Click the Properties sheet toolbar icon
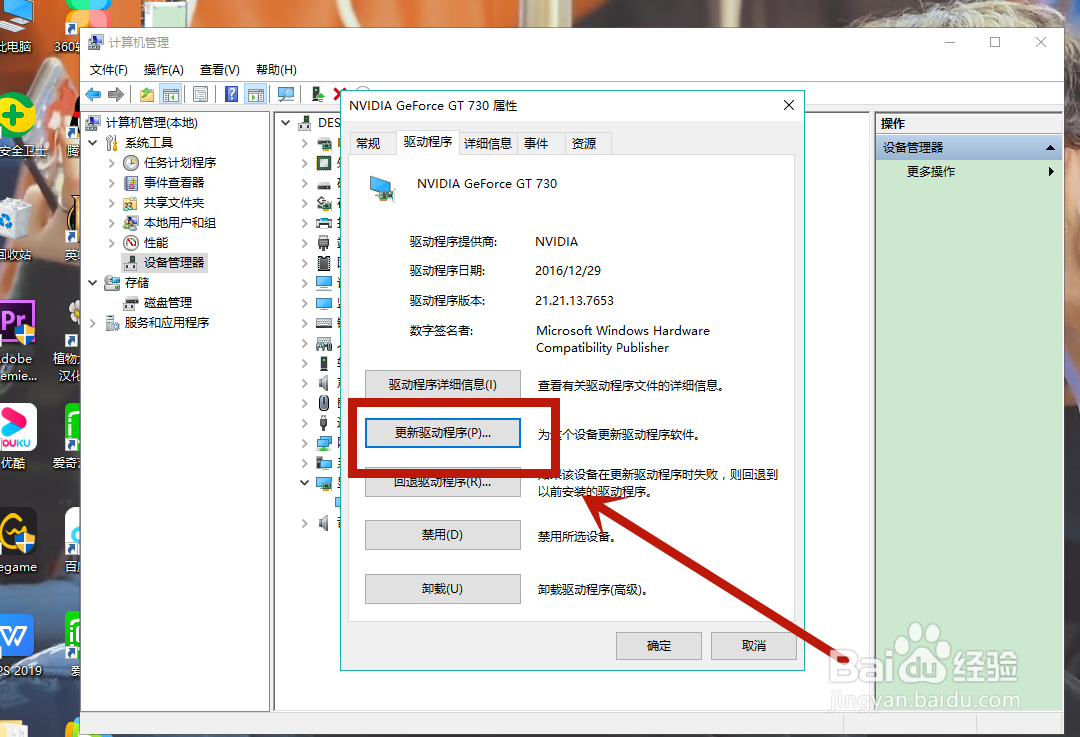 [200, 94]
